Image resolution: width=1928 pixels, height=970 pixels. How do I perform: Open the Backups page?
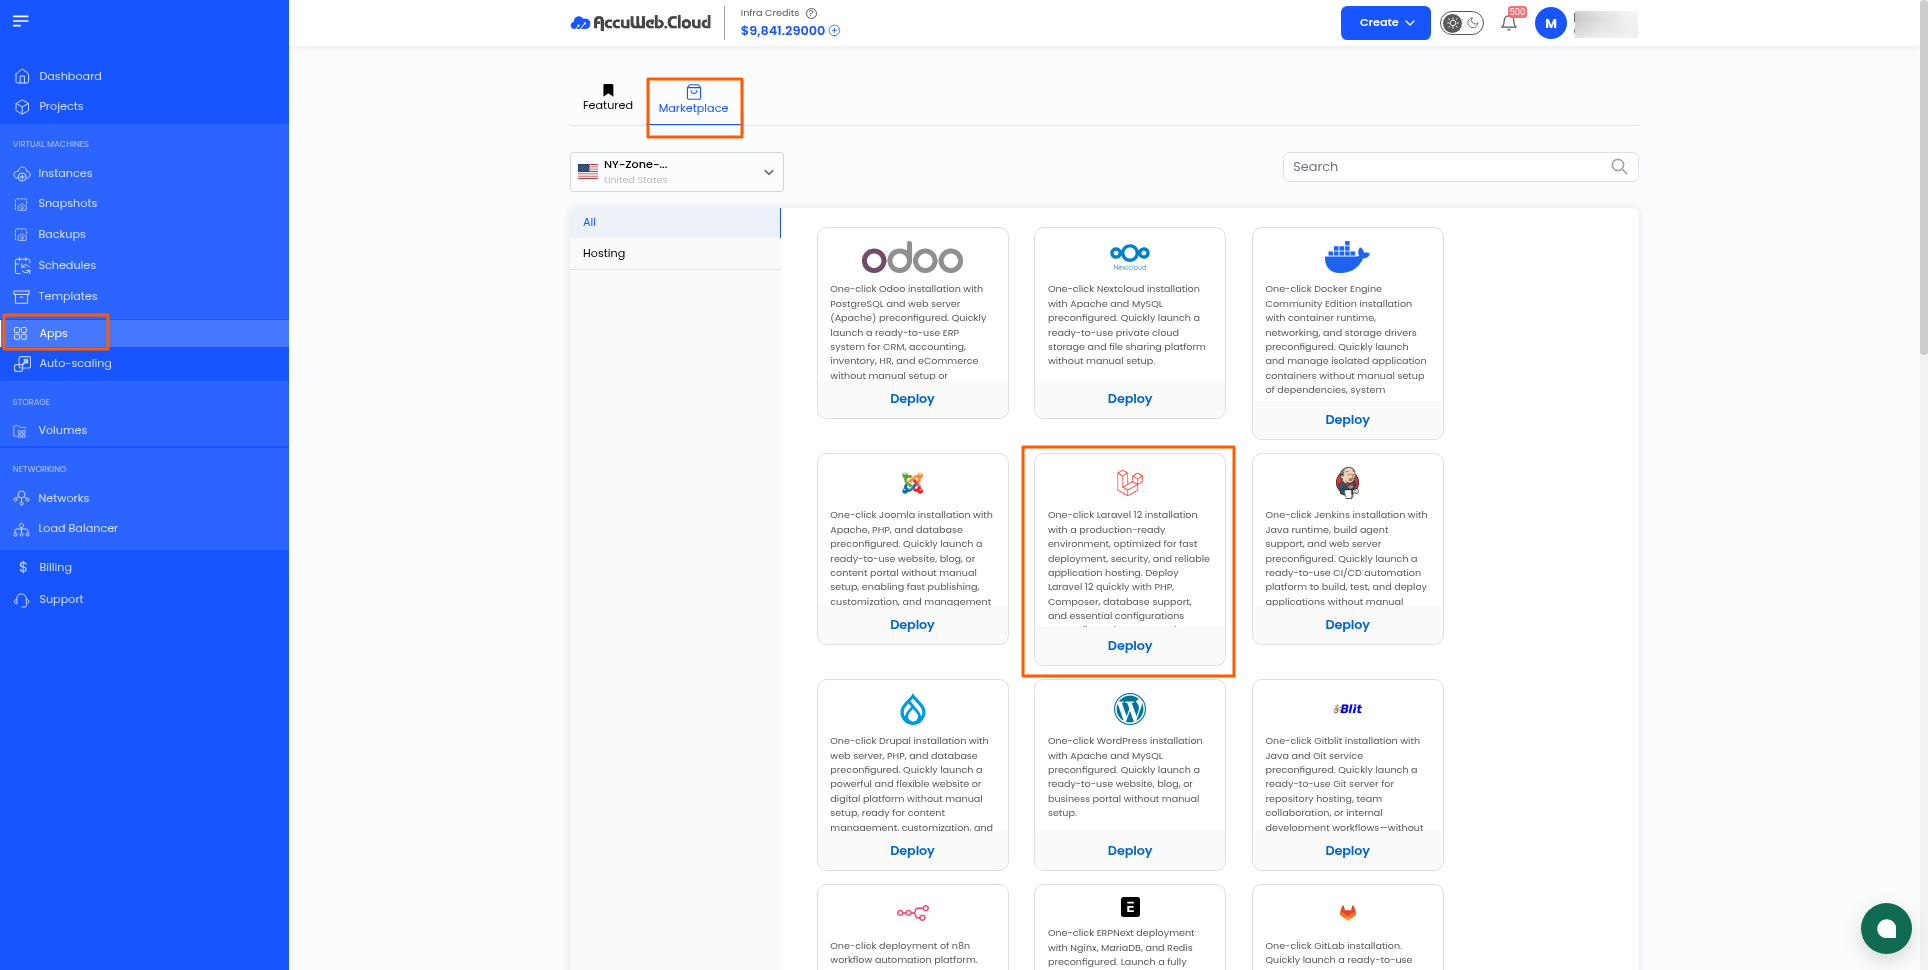tap(62, 234)
